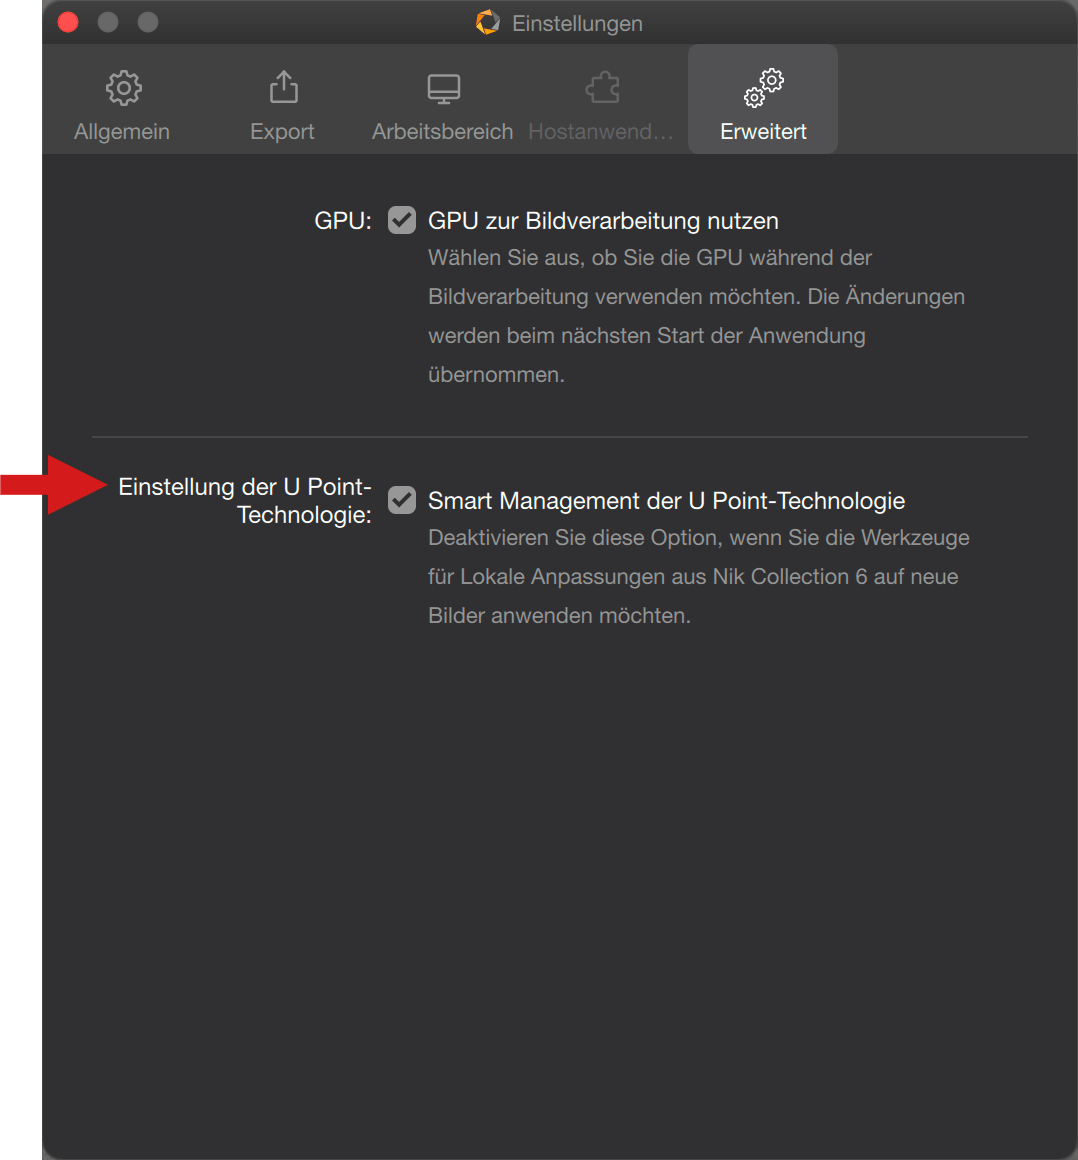Click the 'GPU:' section label
1078x1160 pixels.
click(x=343, y=220)
